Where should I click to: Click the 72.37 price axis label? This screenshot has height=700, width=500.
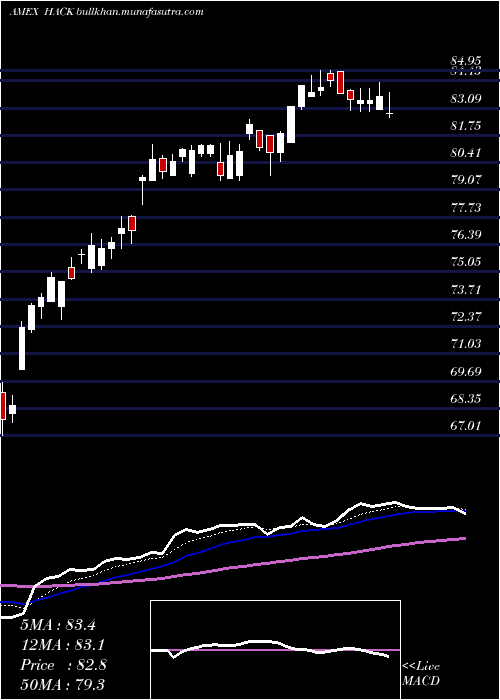click(x=466, y=317)
